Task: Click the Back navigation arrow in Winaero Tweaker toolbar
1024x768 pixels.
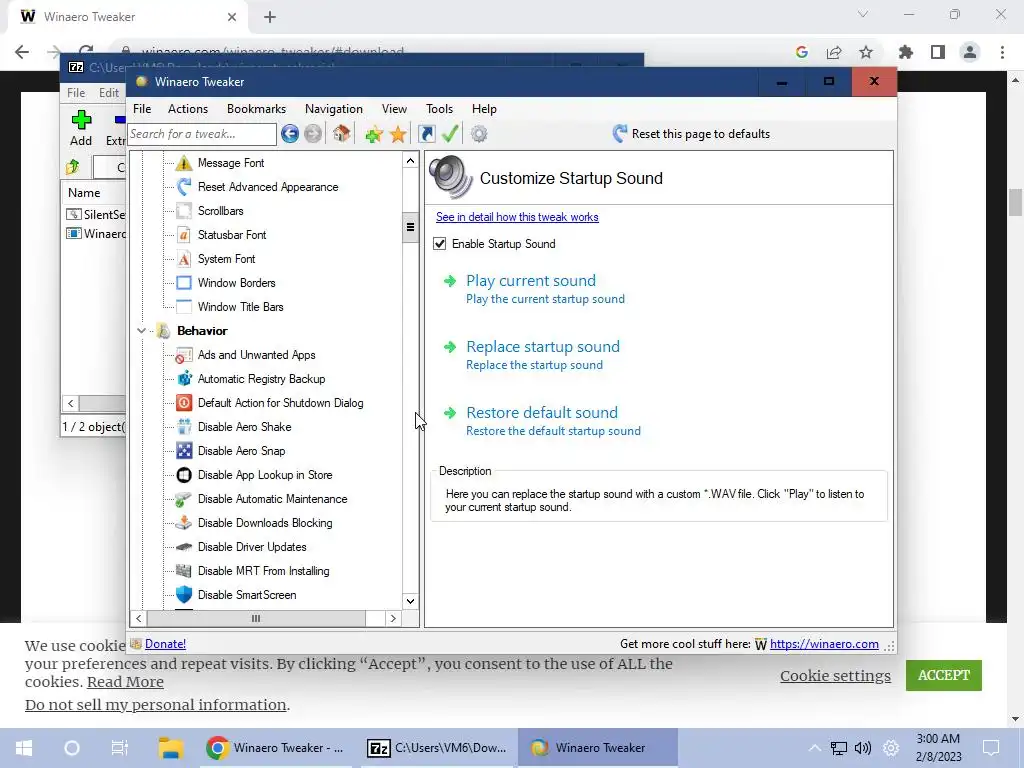Action: pyautogui.click(x=290, y=134)
